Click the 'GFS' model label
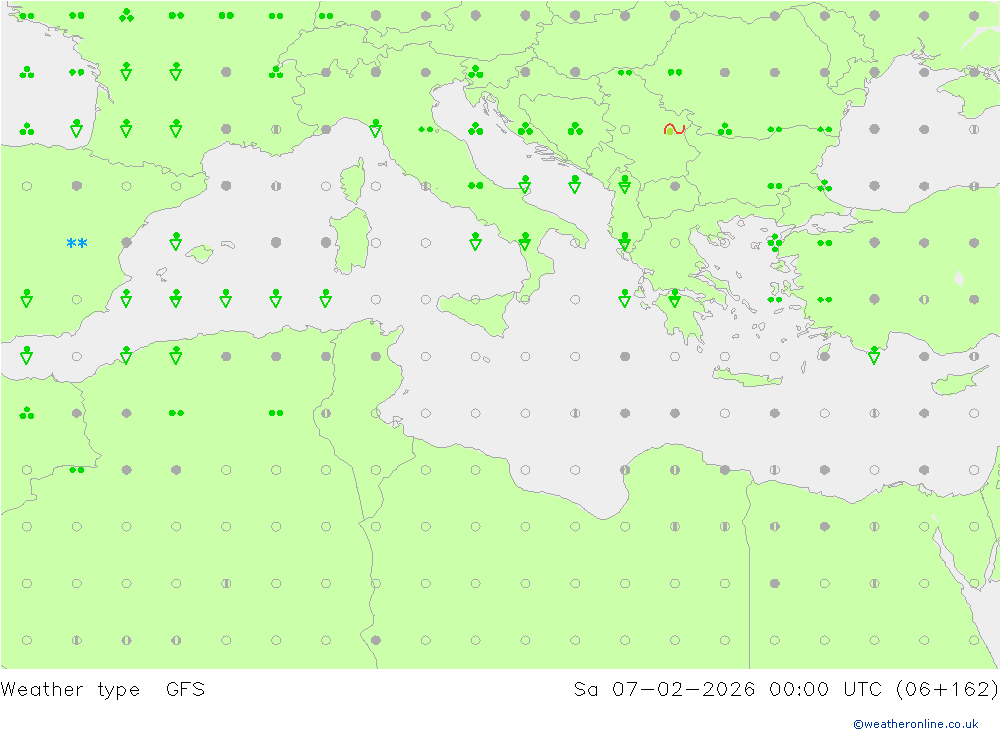 [x=186, y=690]
